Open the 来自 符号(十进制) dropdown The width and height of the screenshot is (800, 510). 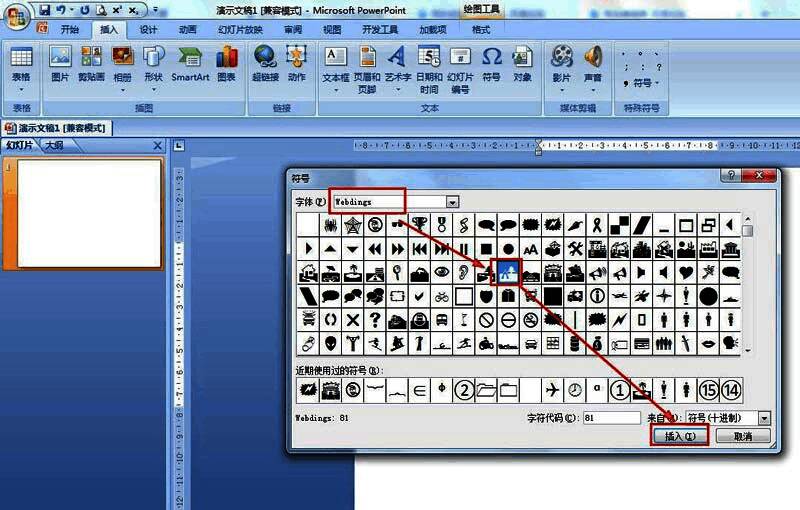pos(765,417)
